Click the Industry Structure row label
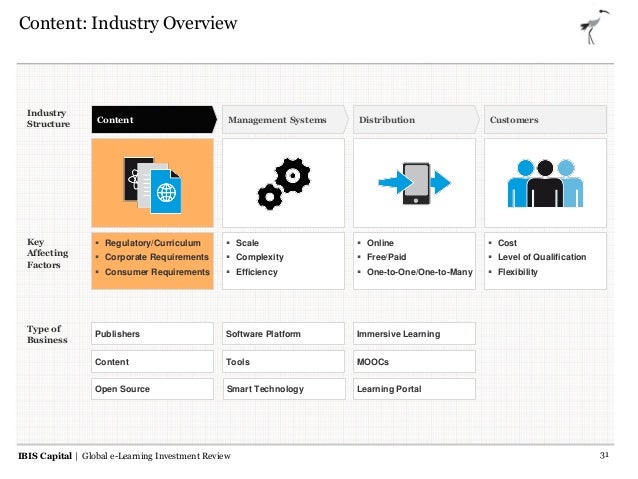The height and width of the screenshot is (479, 638). pyautogui.click(x=48, y=118)
